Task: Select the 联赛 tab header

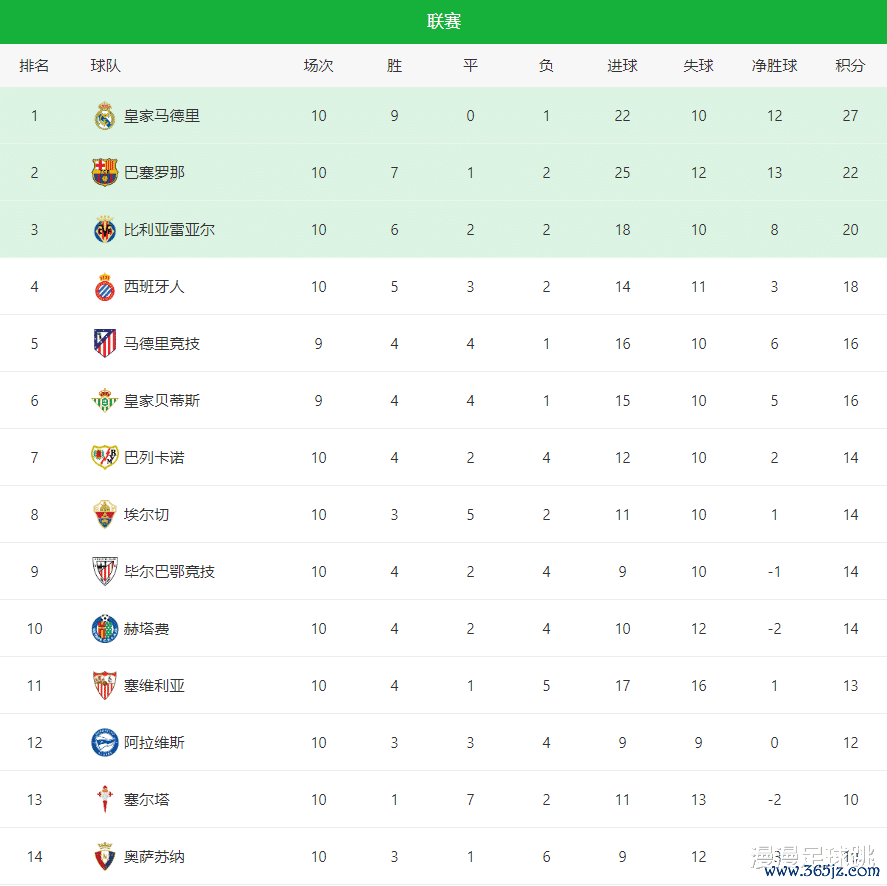Action: 444,22
